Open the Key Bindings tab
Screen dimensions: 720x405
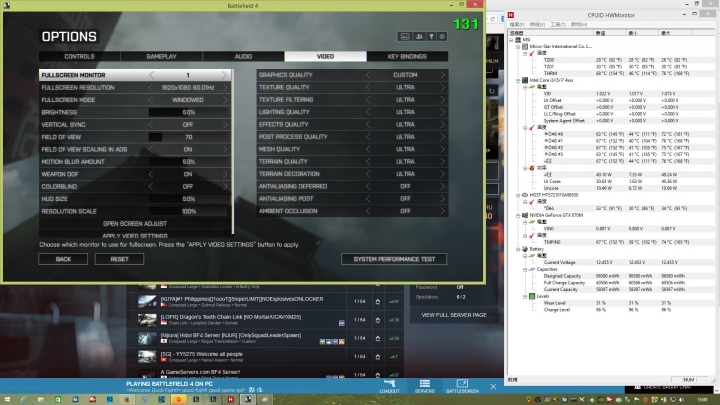point(407,56)
